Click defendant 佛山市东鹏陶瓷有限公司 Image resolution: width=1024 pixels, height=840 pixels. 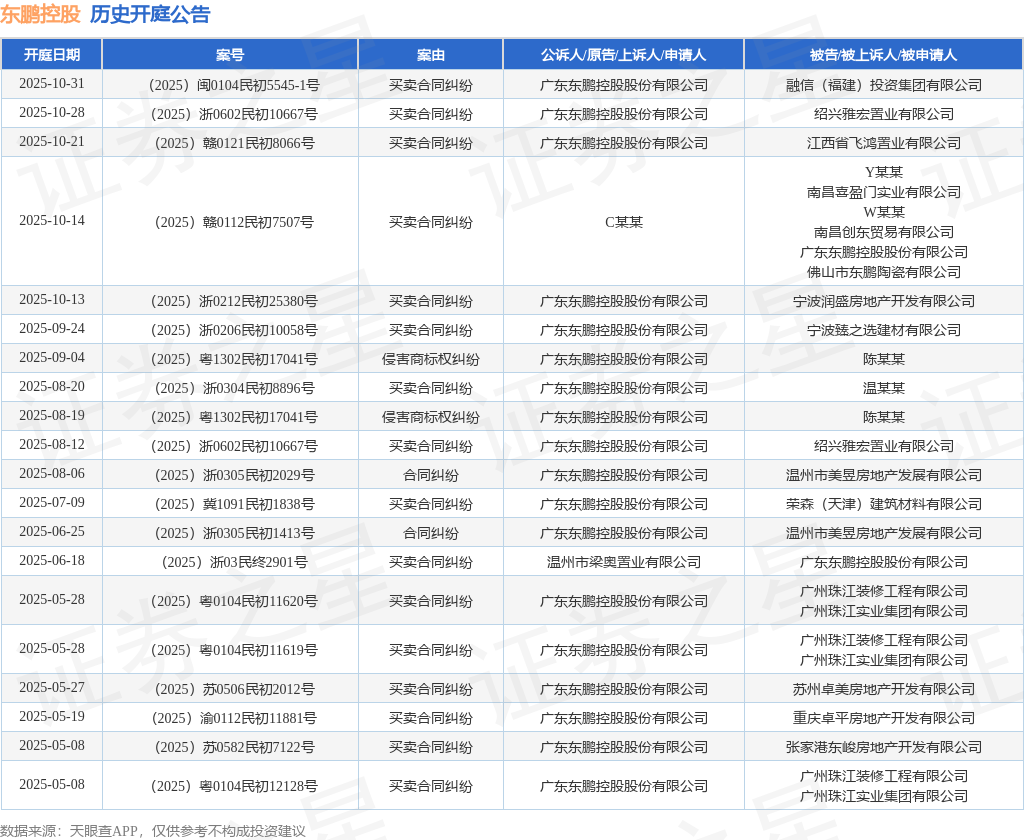884,272
